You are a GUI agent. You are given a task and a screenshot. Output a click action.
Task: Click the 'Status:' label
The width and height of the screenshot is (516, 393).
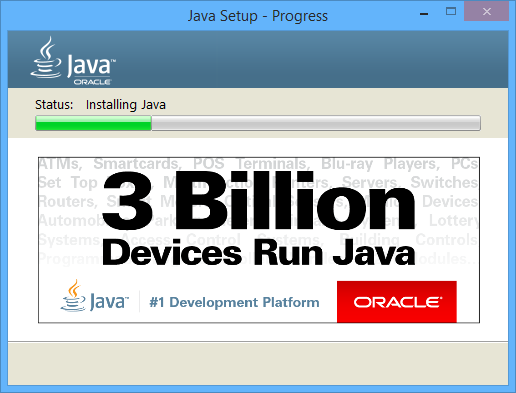pos(54,105)
